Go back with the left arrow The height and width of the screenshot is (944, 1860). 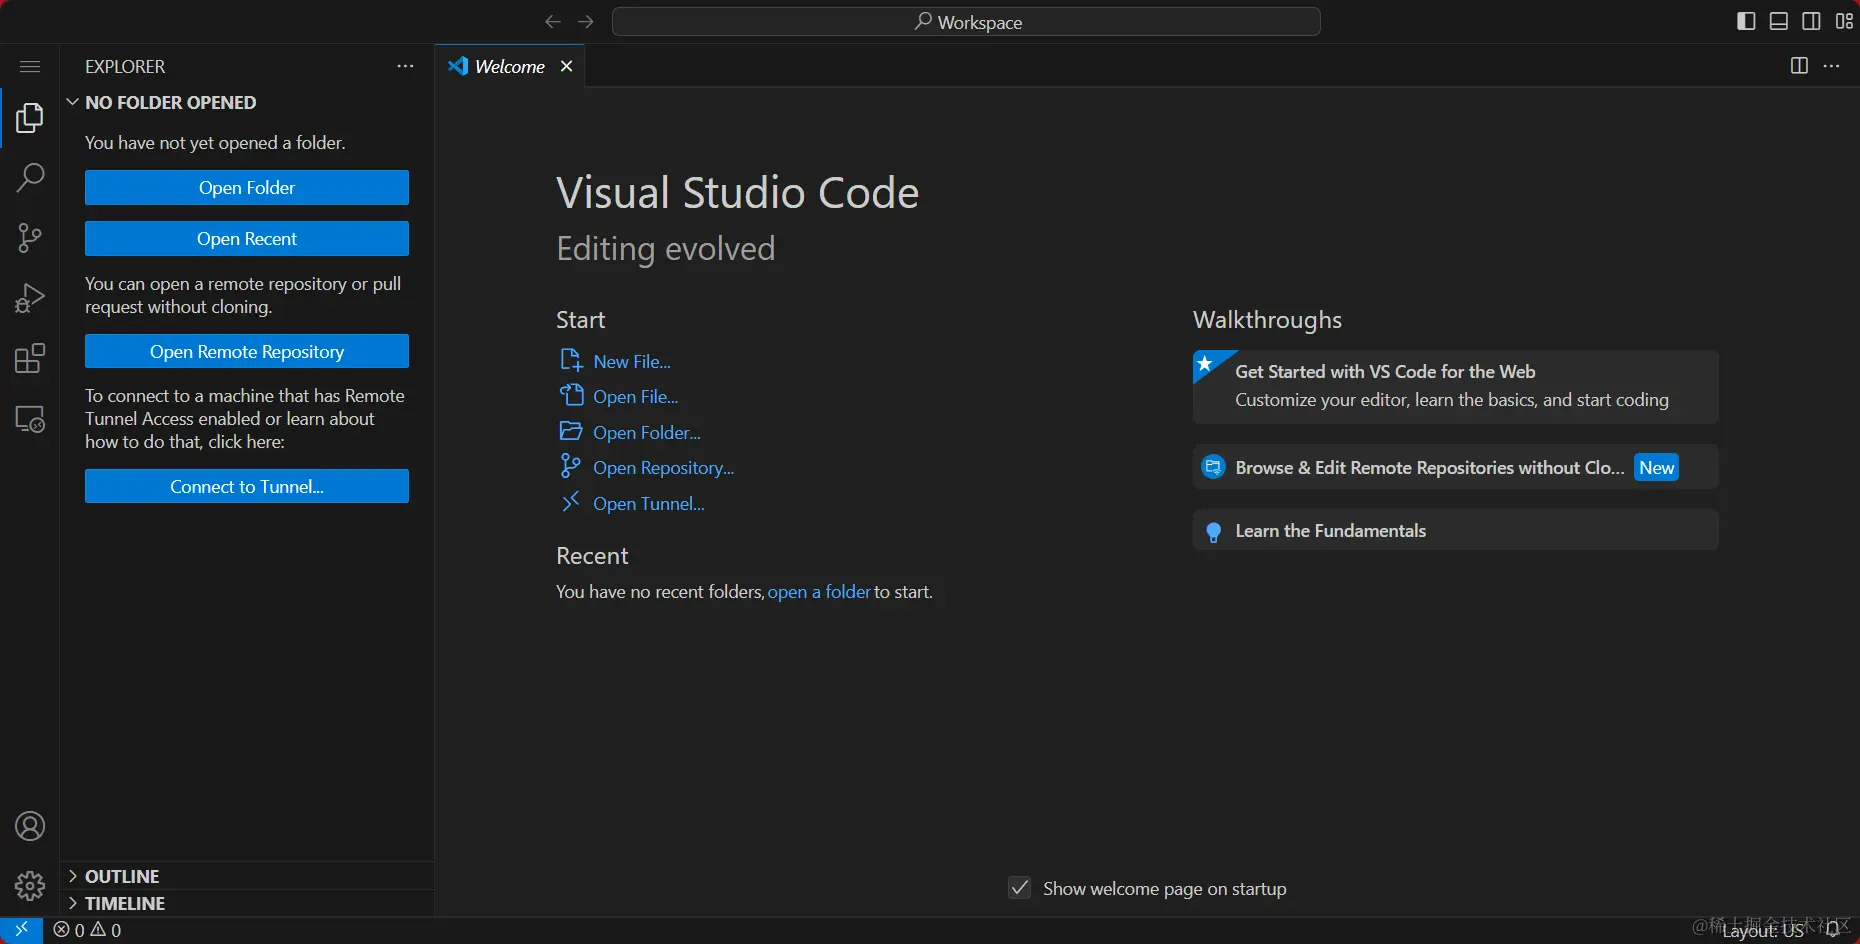click(x=553, y=22)
